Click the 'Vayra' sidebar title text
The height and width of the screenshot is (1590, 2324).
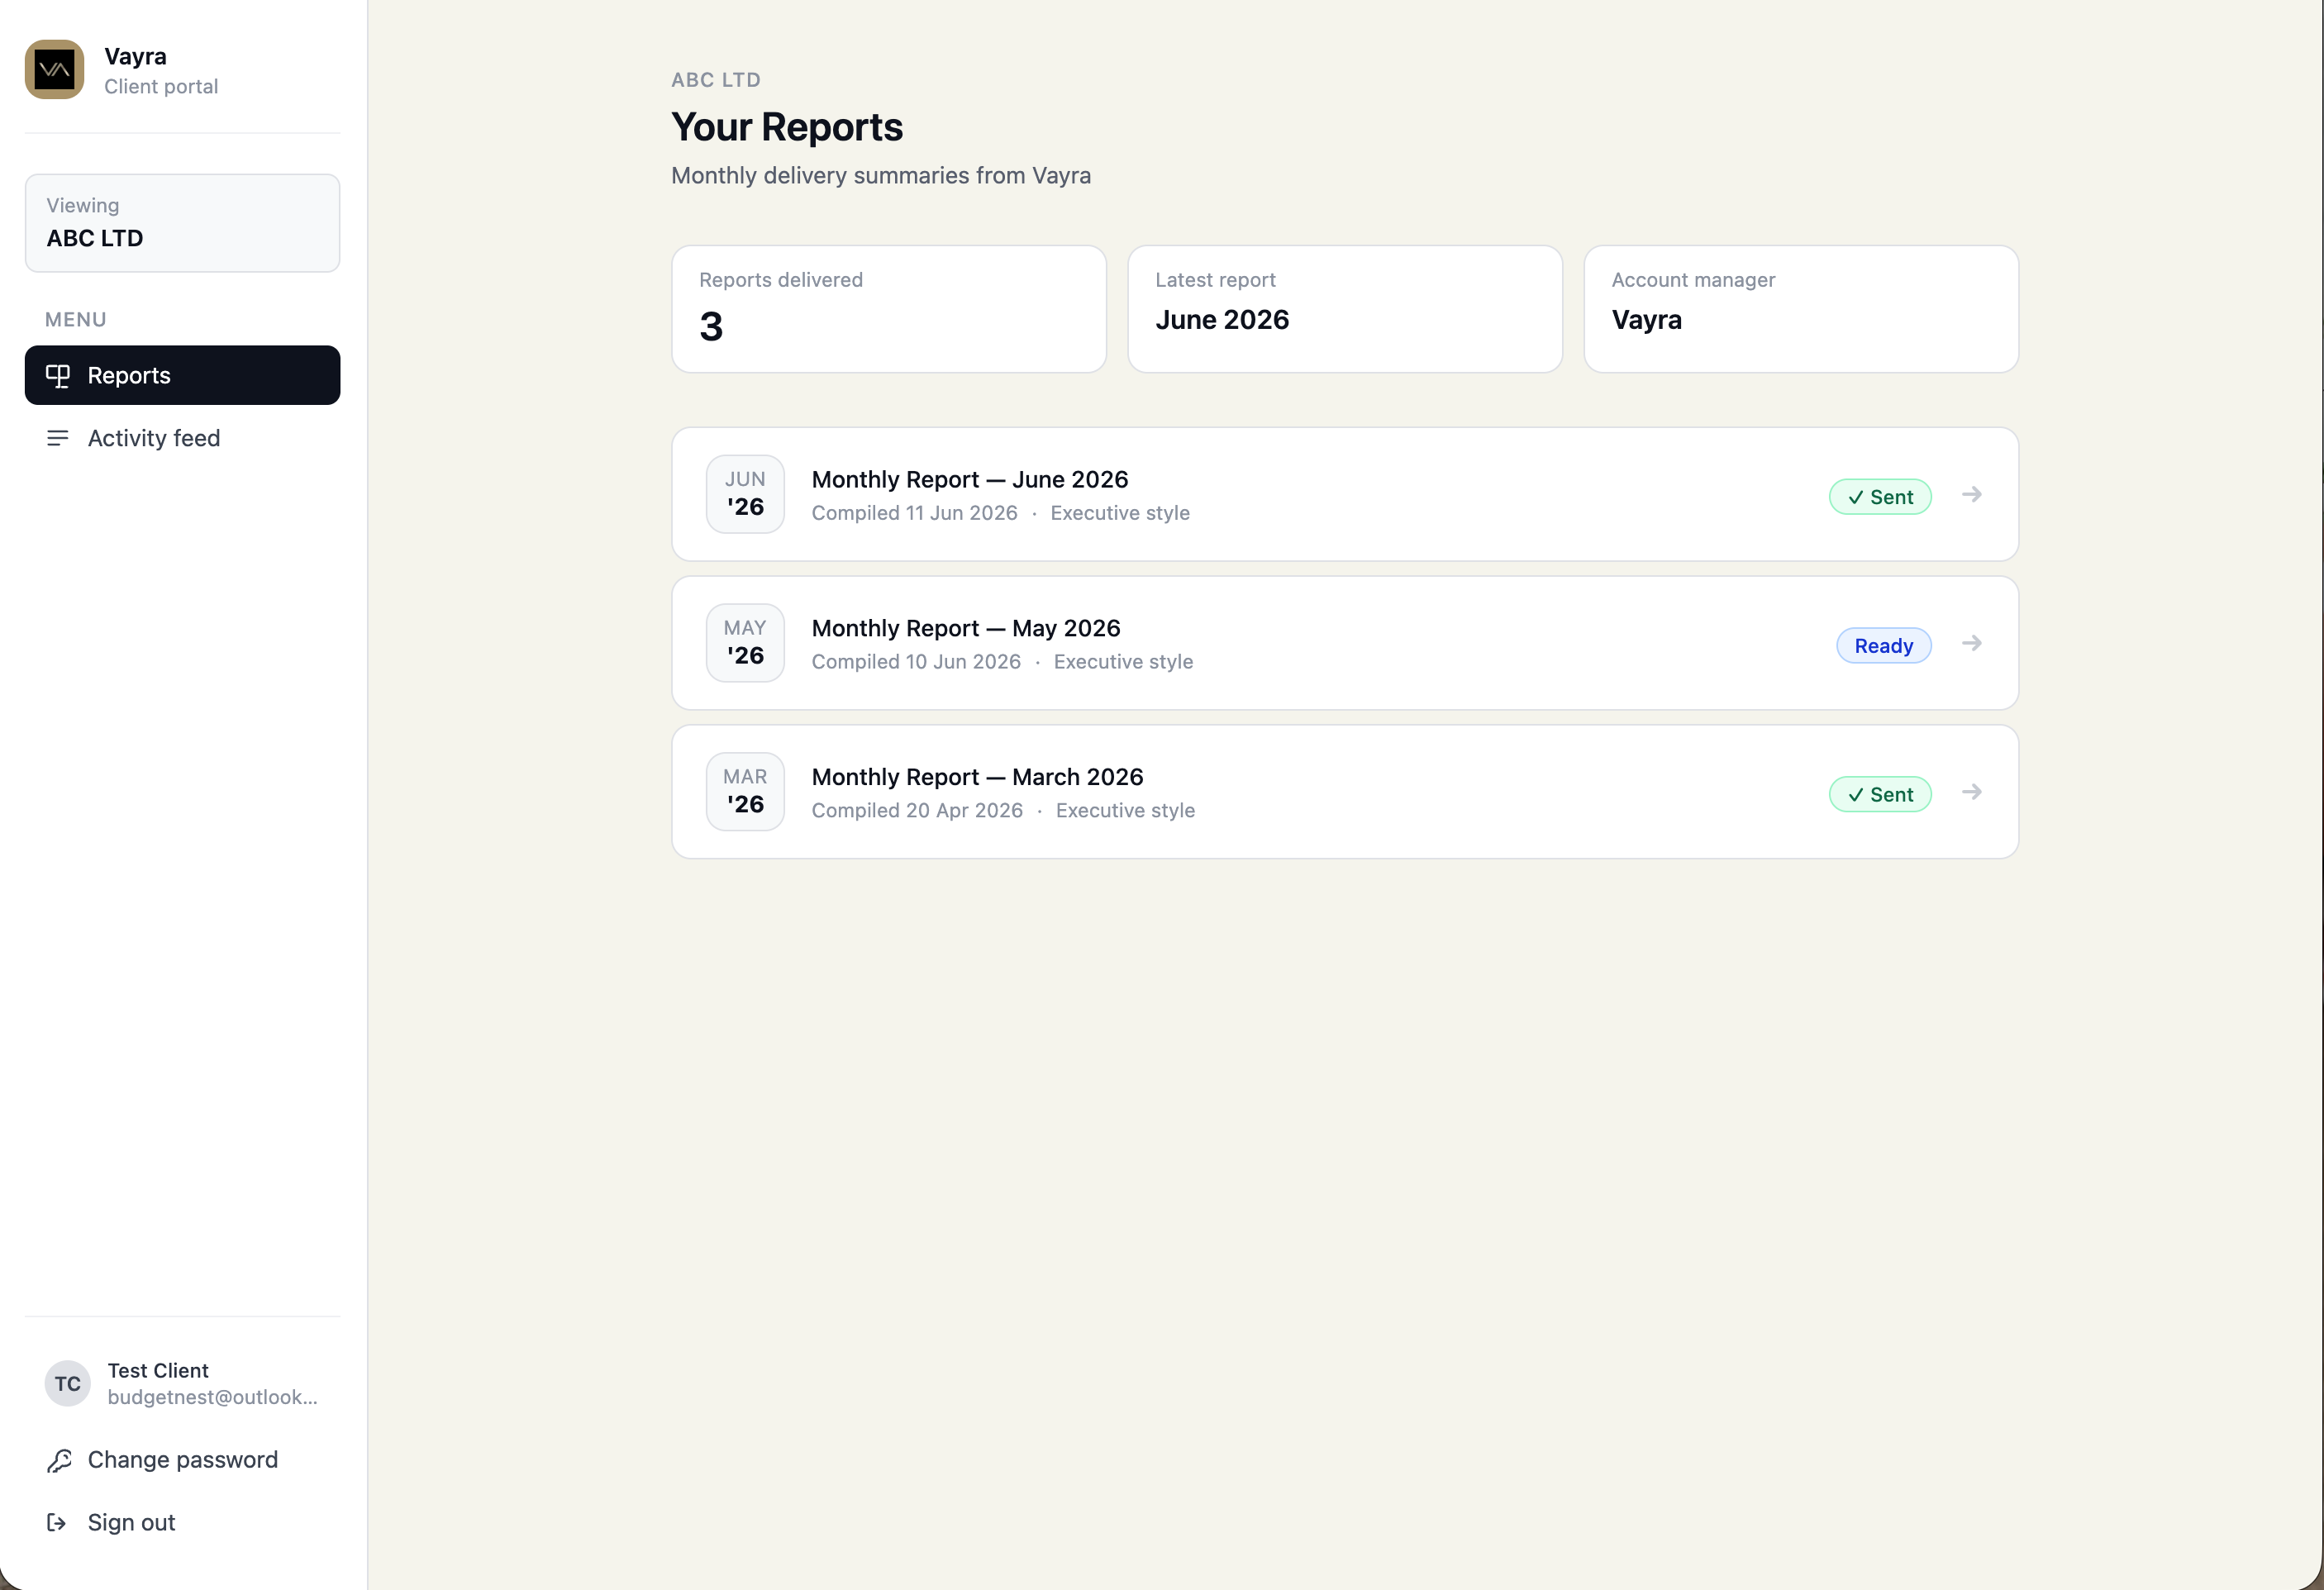point(135,57)
